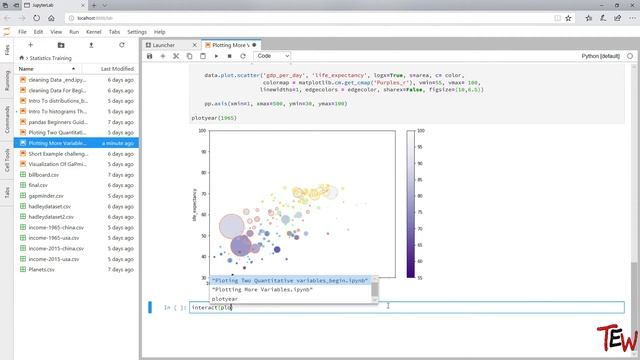Select the Plotting More Variables notebook tab
Image resolution: width=640 pixels, height=360 pixels.
click(x=231, y=45)
